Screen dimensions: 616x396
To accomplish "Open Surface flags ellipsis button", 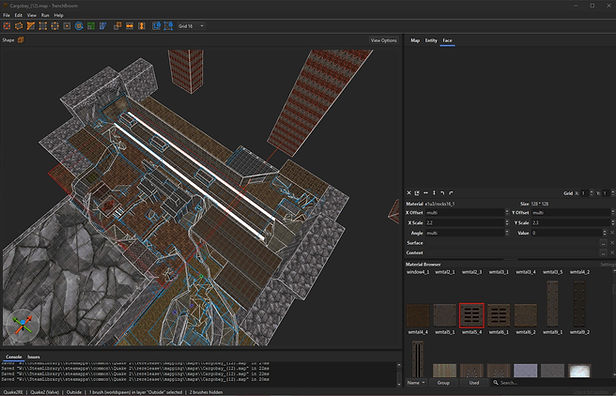I will click(x=603, y=243).
